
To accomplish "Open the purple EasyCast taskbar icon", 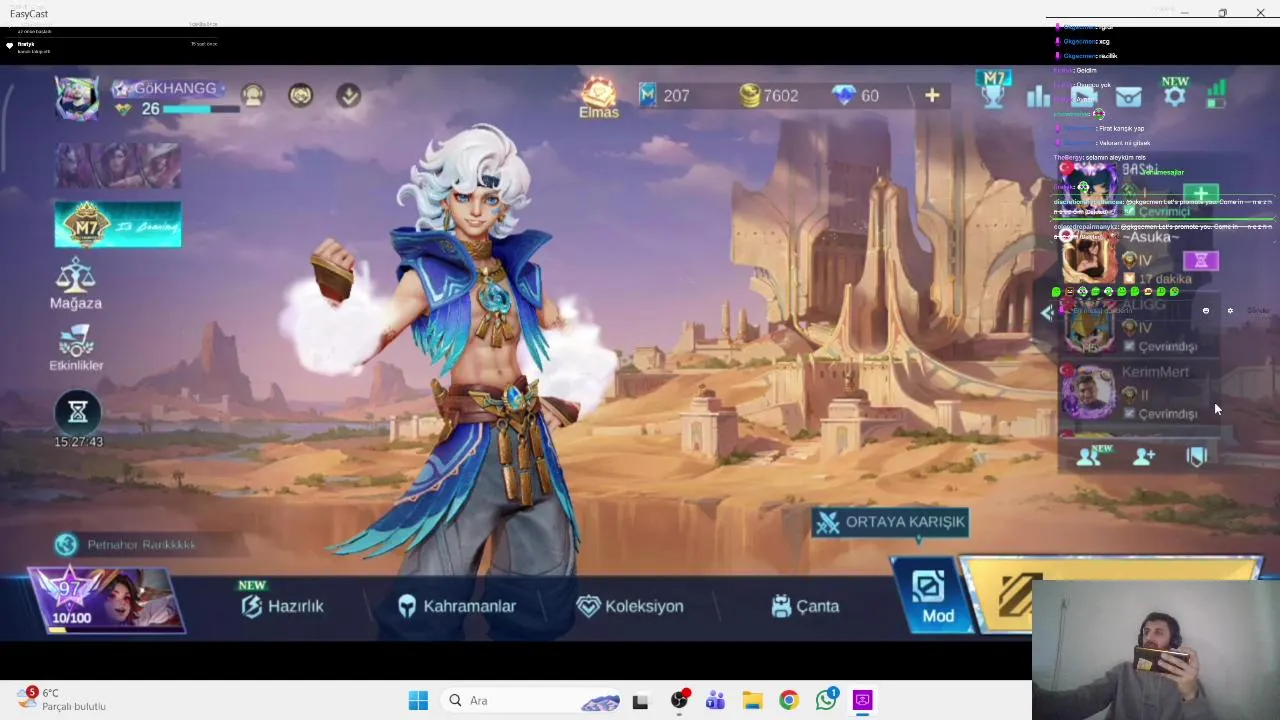I will pyautogui.click(x=862, y=700).
